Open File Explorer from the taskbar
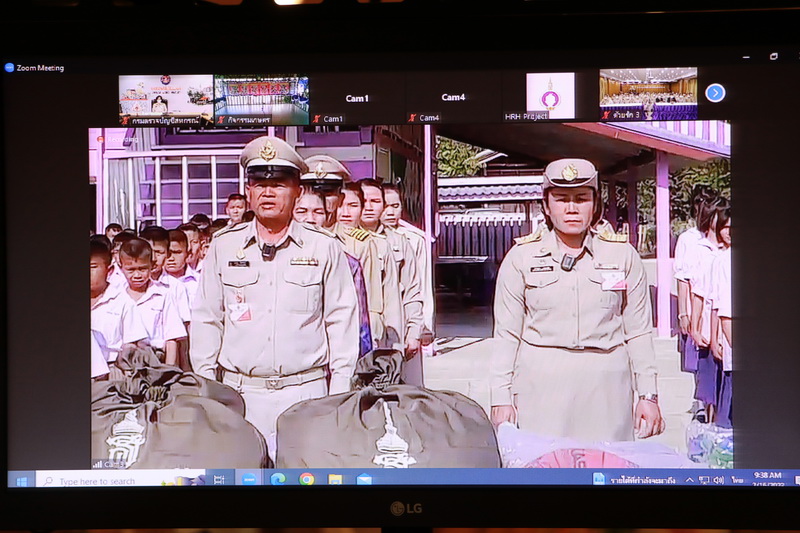800x533 pixels. [x=335, y=479]
